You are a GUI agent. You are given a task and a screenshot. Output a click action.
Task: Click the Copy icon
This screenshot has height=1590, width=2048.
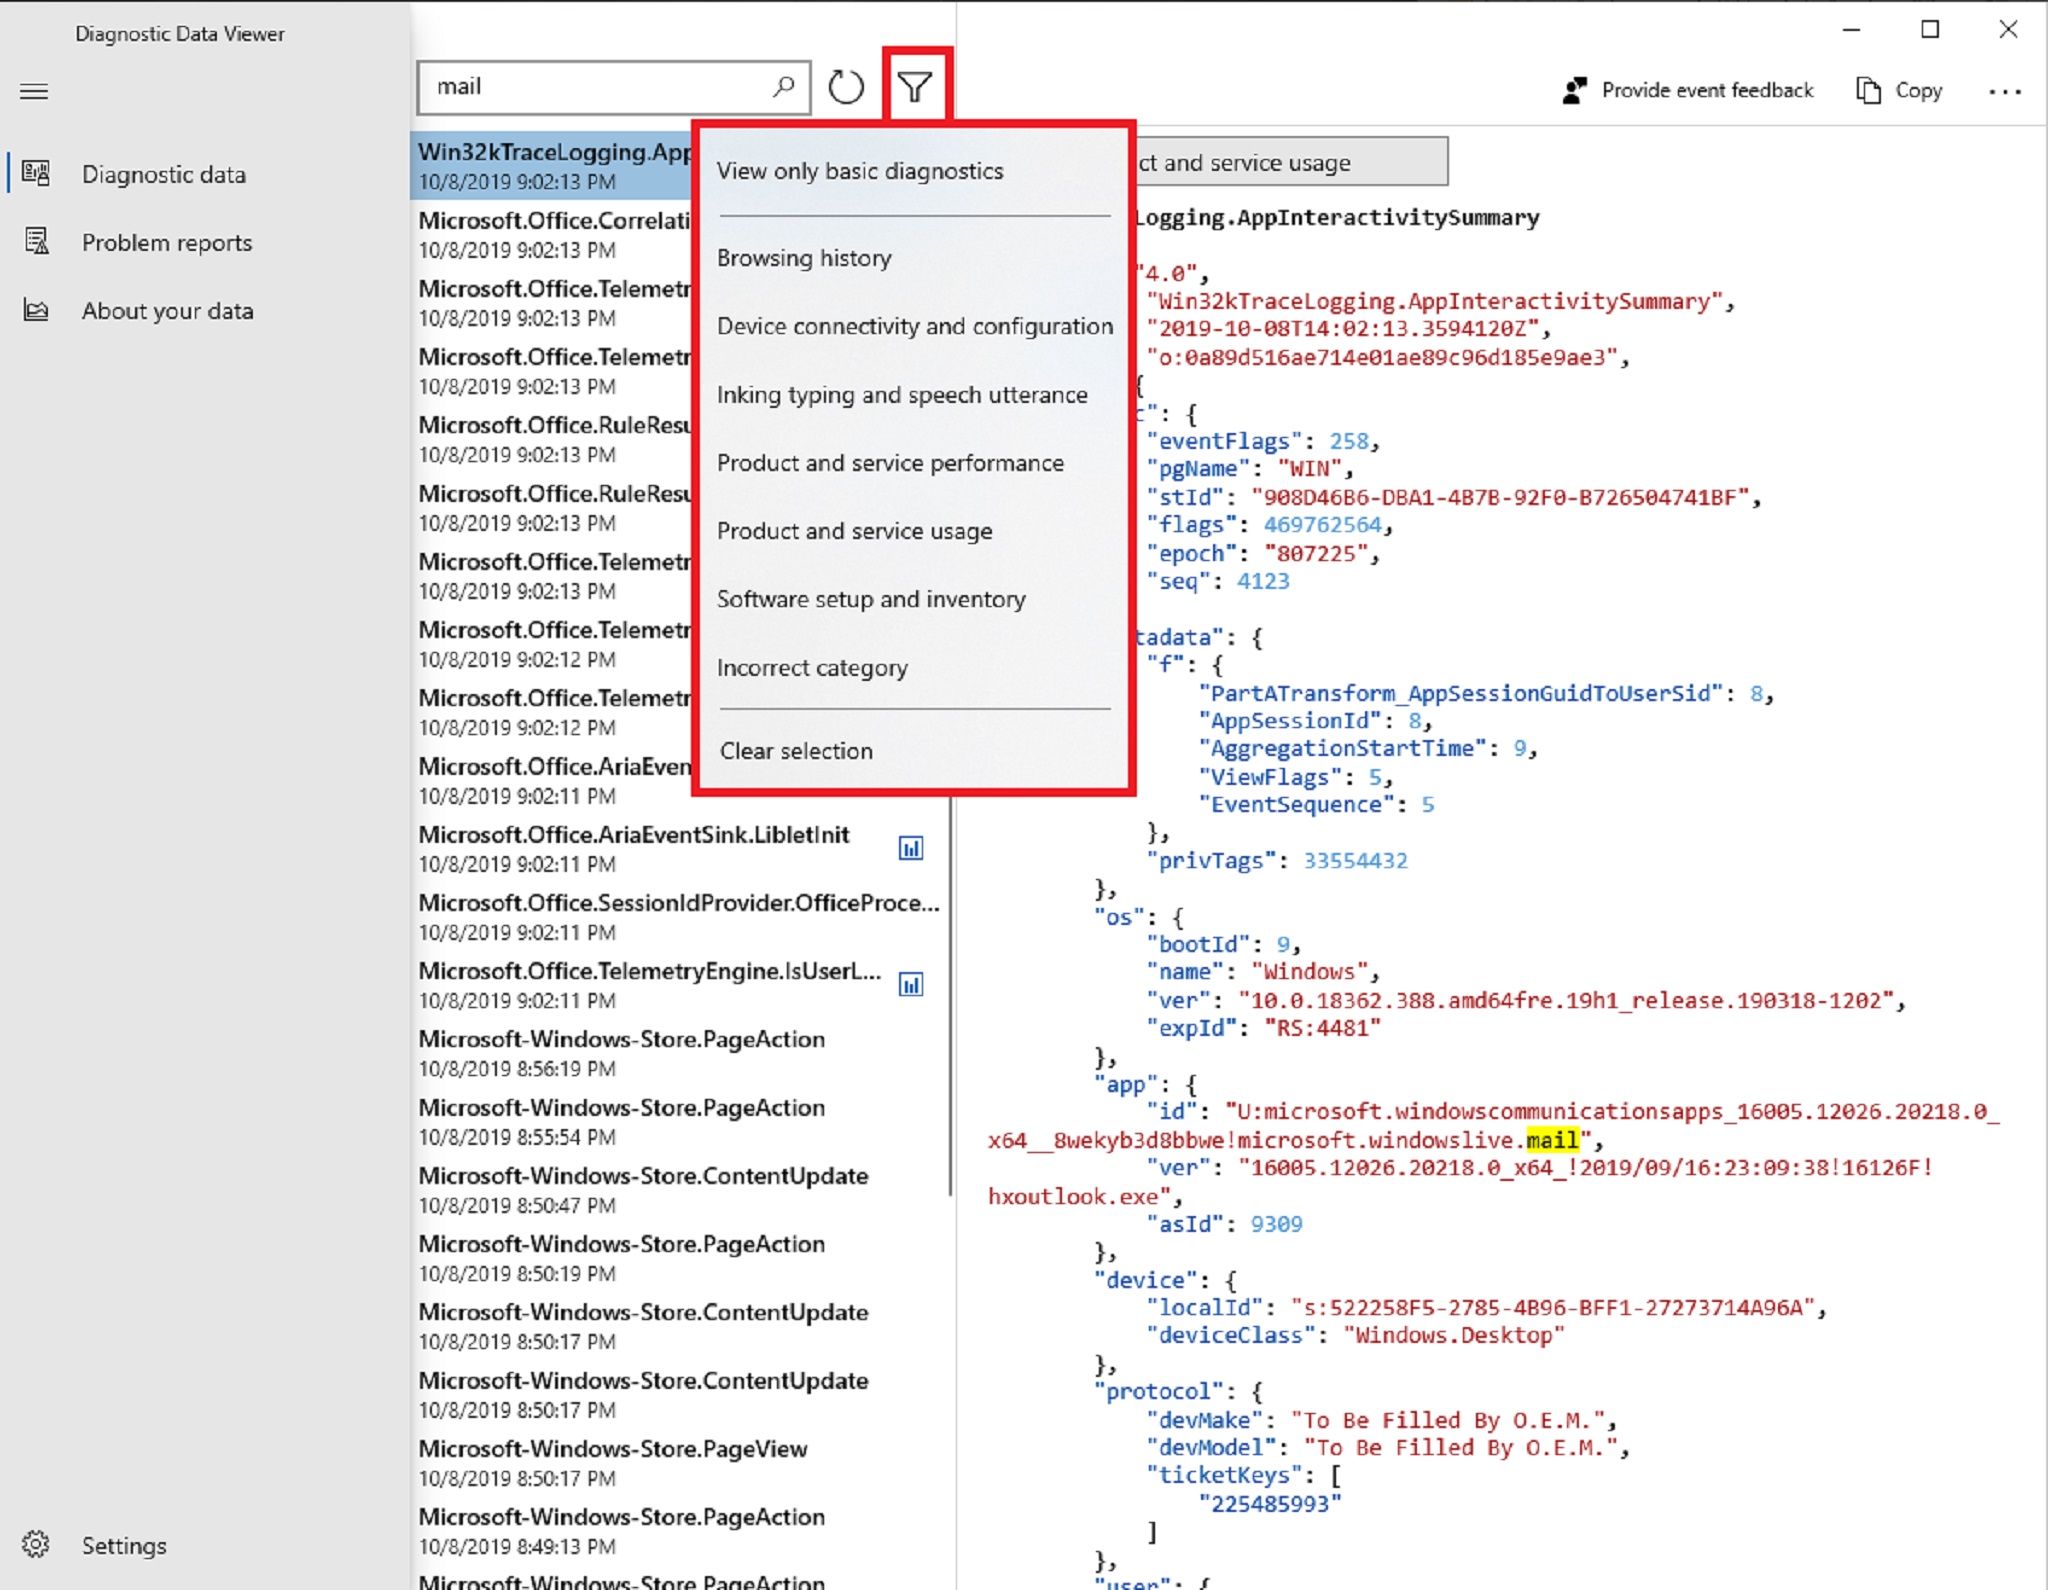pyautogui.click(x=1868, y=91)
